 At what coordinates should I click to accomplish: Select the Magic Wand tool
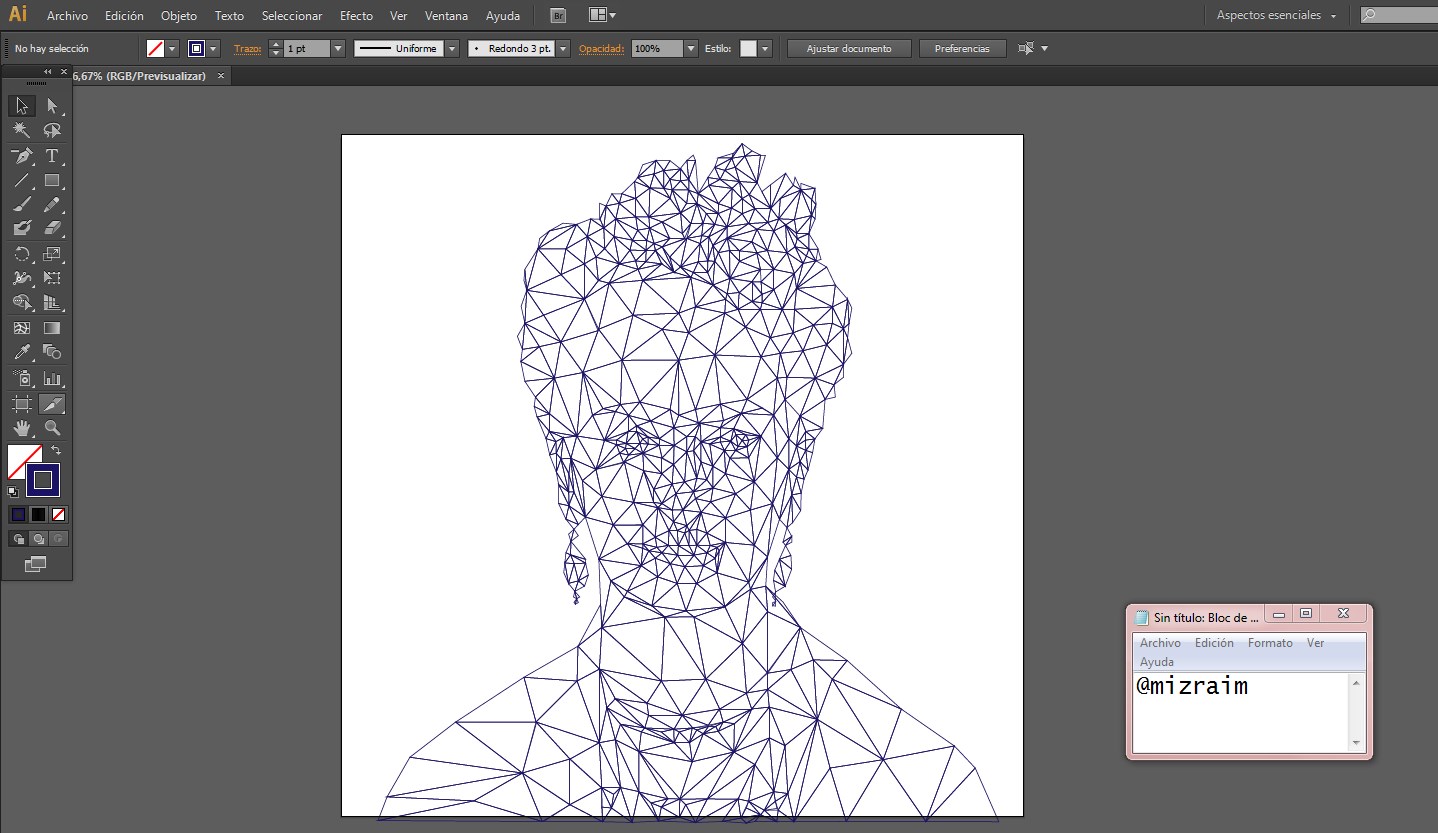[x=22, y=130]
